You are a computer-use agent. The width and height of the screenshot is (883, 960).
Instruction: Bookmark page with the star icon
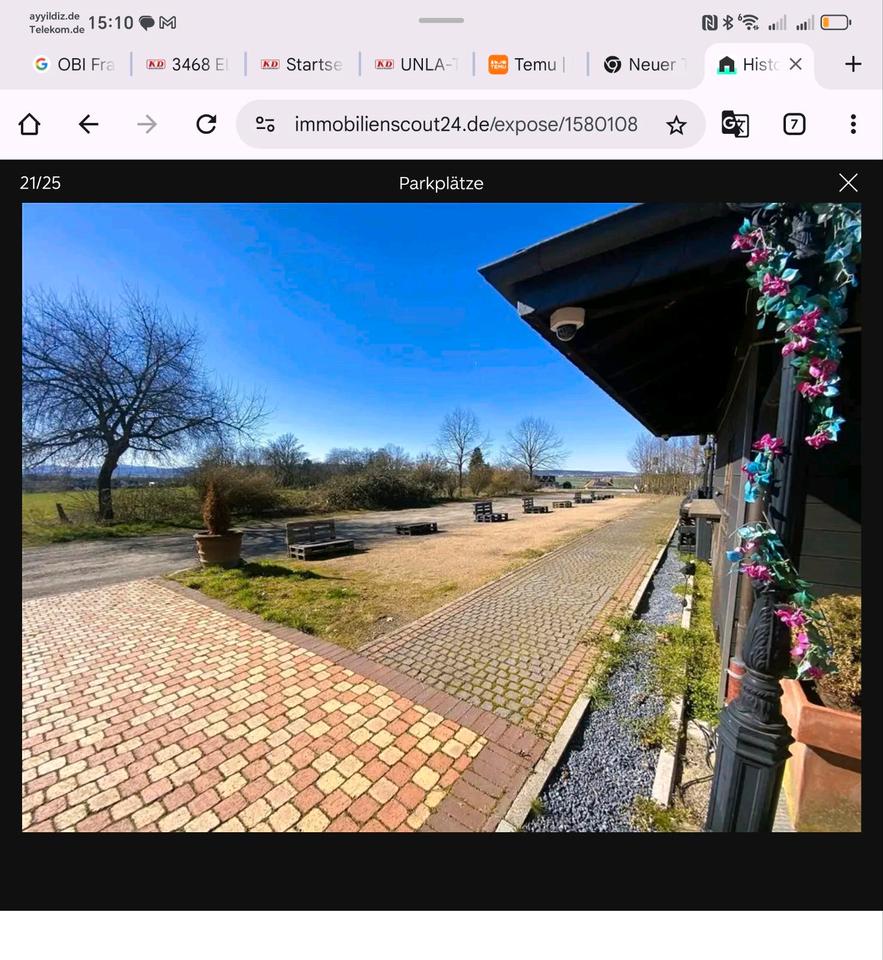click(676, 125)
